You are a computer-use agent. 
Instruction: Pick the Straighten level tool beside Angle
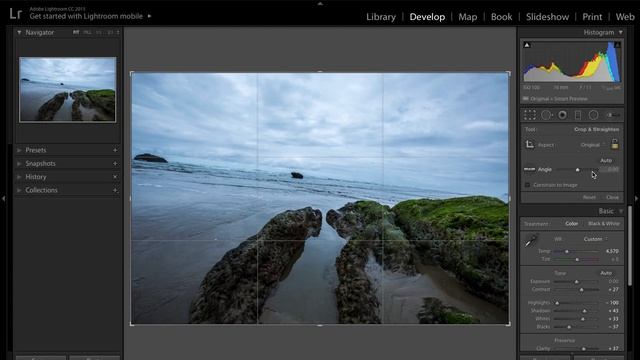[x=529, y=169]
